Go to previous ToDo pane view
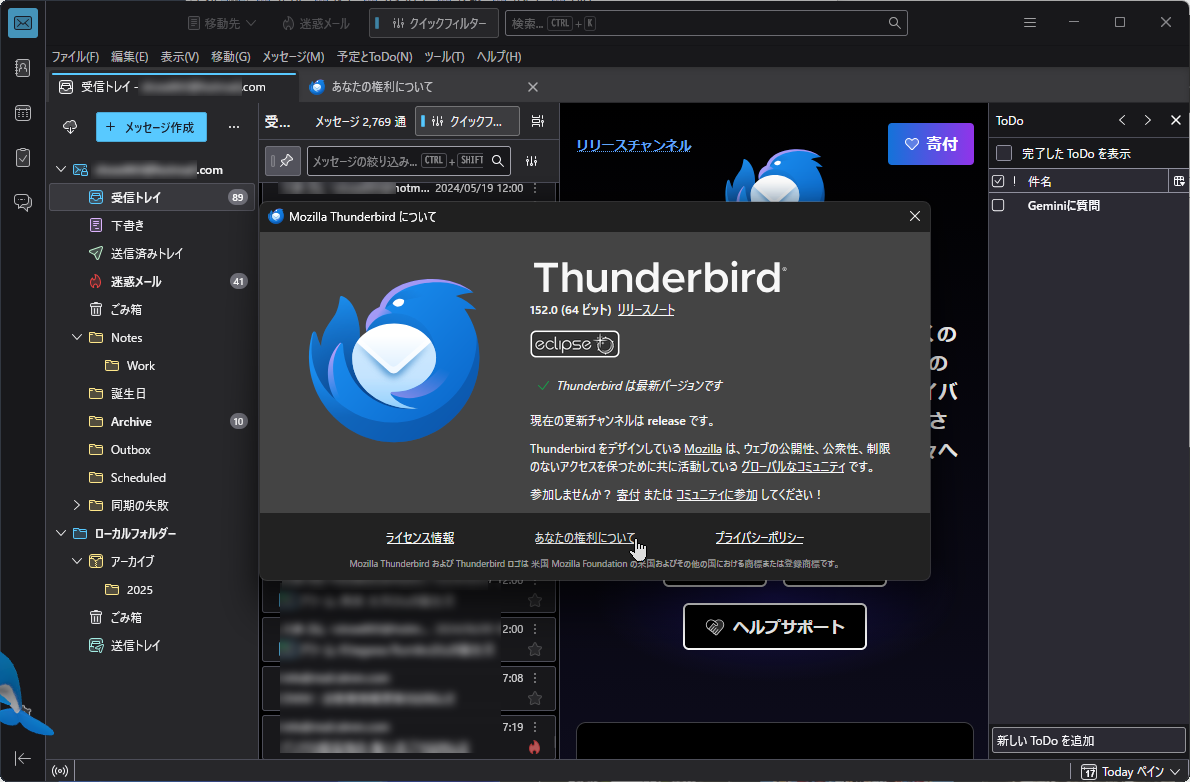Screen dimensions: 1190x782 pyautogui.click(x=1122, y=120)
